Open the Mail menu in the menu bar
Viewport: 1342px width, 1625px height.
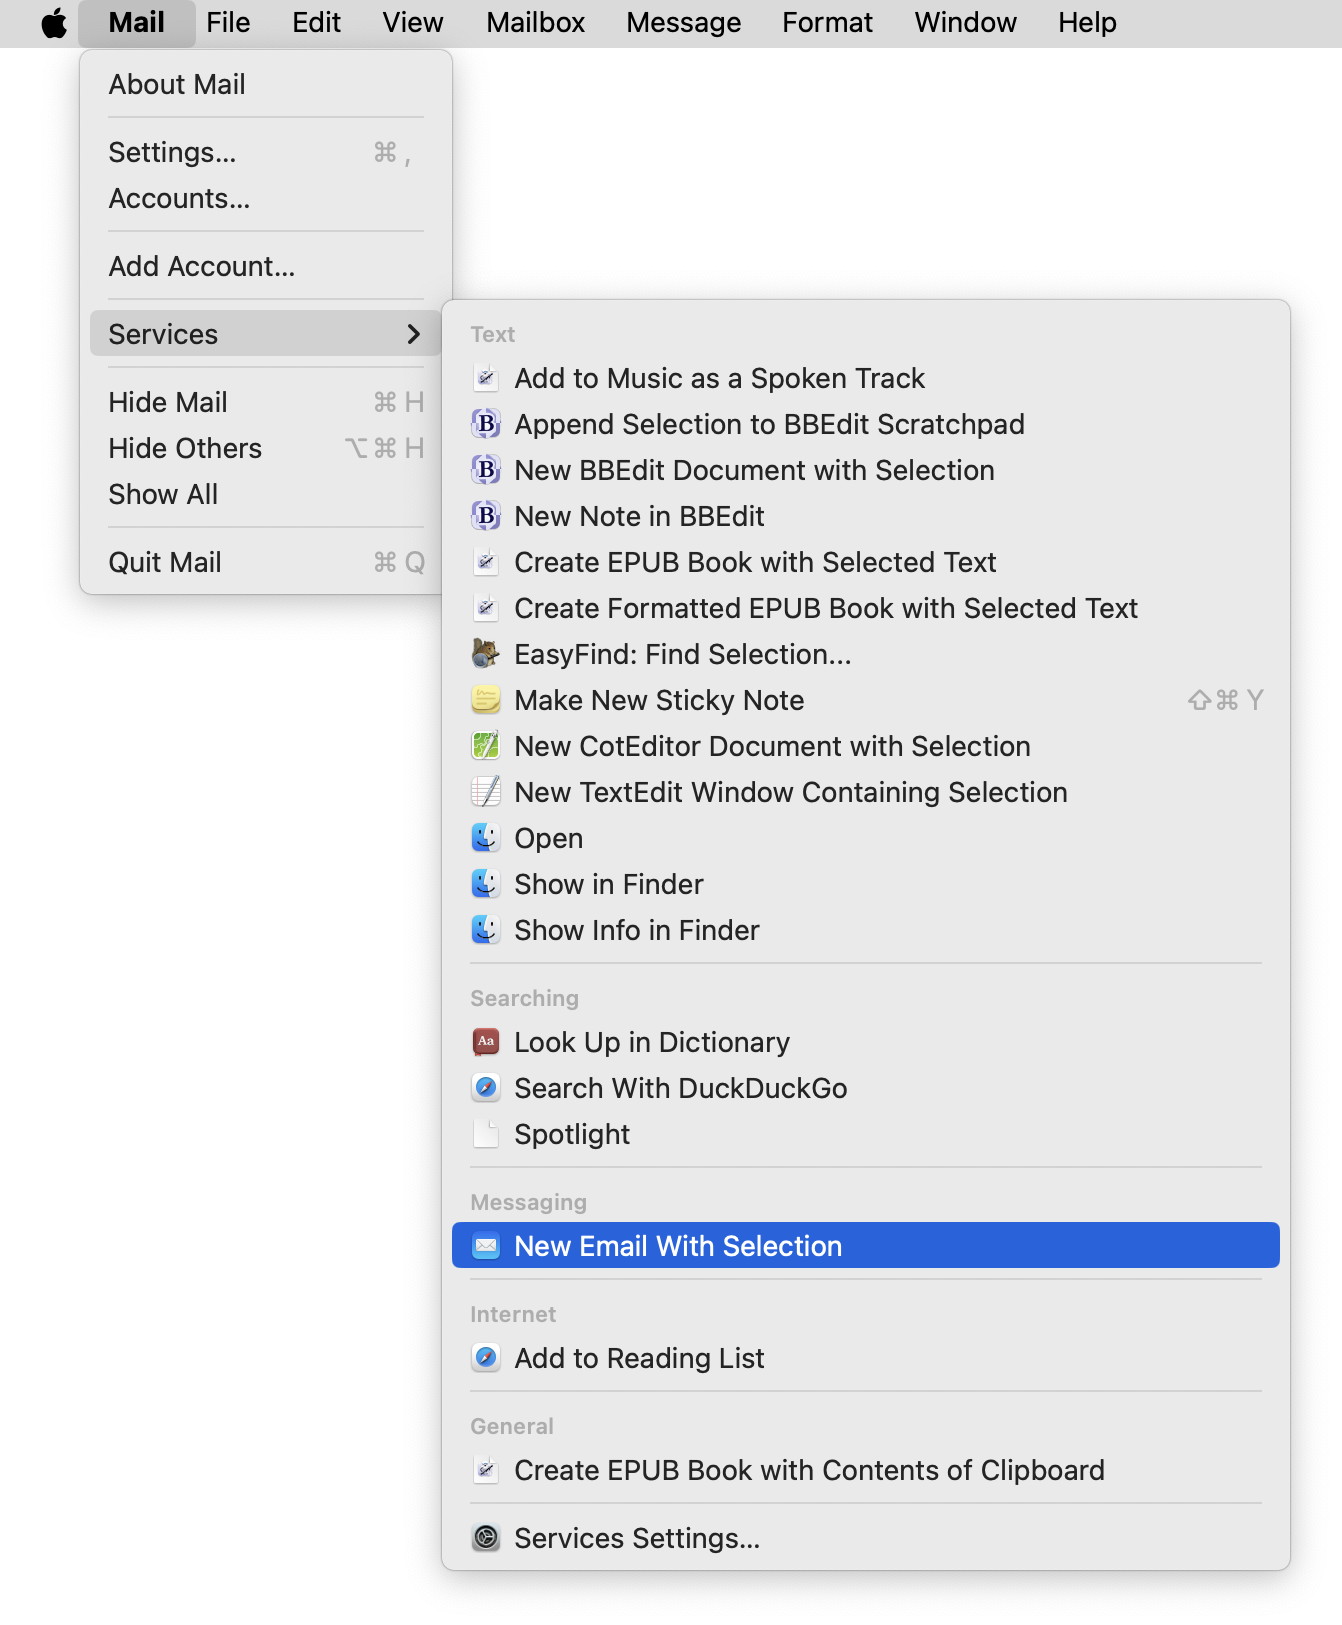coord(137,23)
